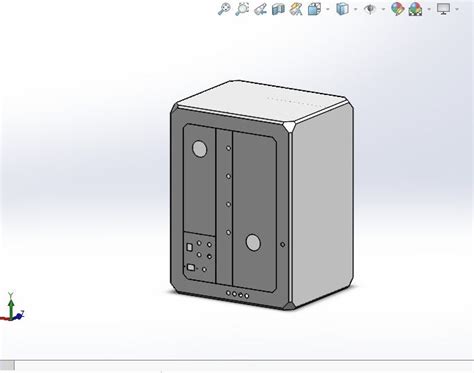Screen dimensions: 474x373
Task: Select the white top face of enclosure
Action: [263, 100]
